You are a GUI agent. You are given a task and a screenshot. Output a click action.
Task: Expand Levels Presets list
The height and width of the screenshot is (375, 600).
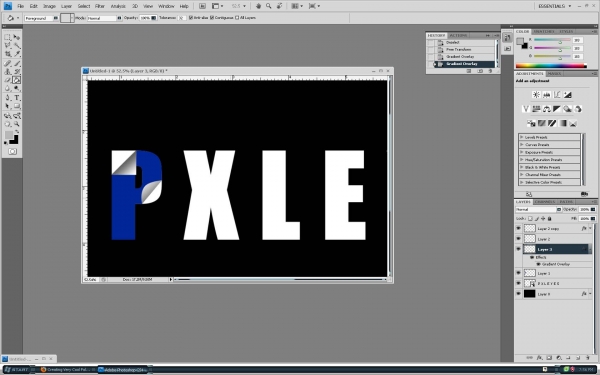[521, 137]
